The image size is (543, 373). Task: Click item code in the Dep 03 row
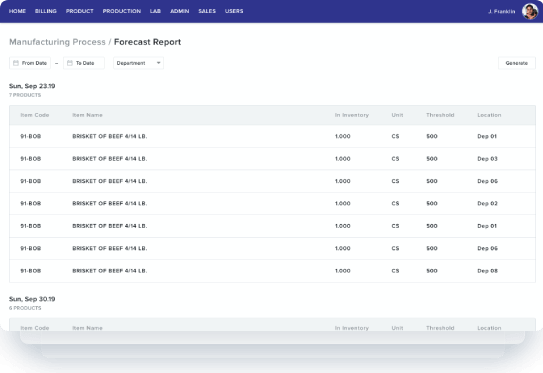[30, 159]
